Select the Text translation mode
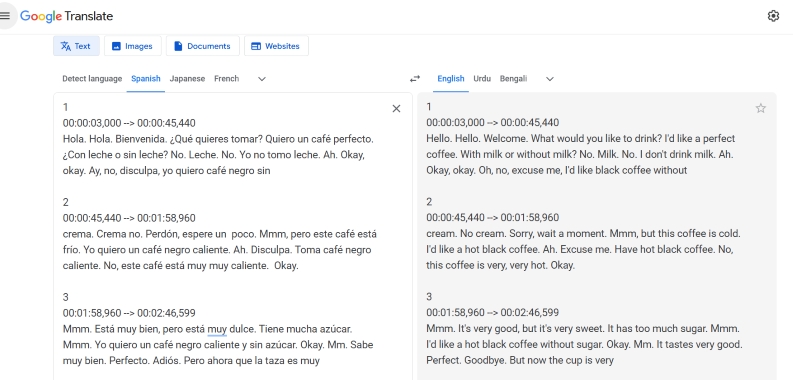This screenshot has height=380, width=793. [x=76, y=46]
